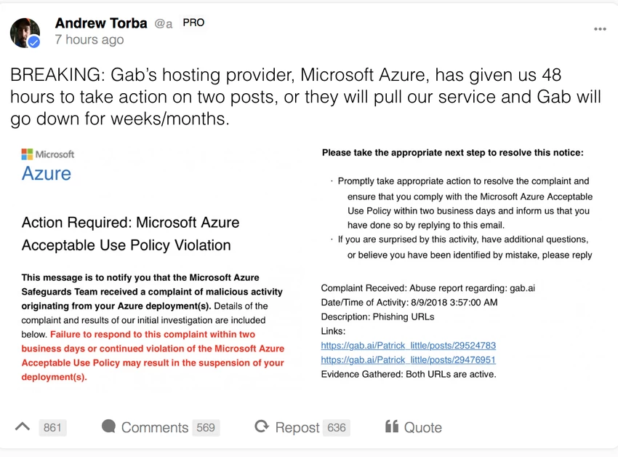The width and height of the screenshot is (618, 457).
Task: Open the three-dot post options menu
Action: pos(600,29)
